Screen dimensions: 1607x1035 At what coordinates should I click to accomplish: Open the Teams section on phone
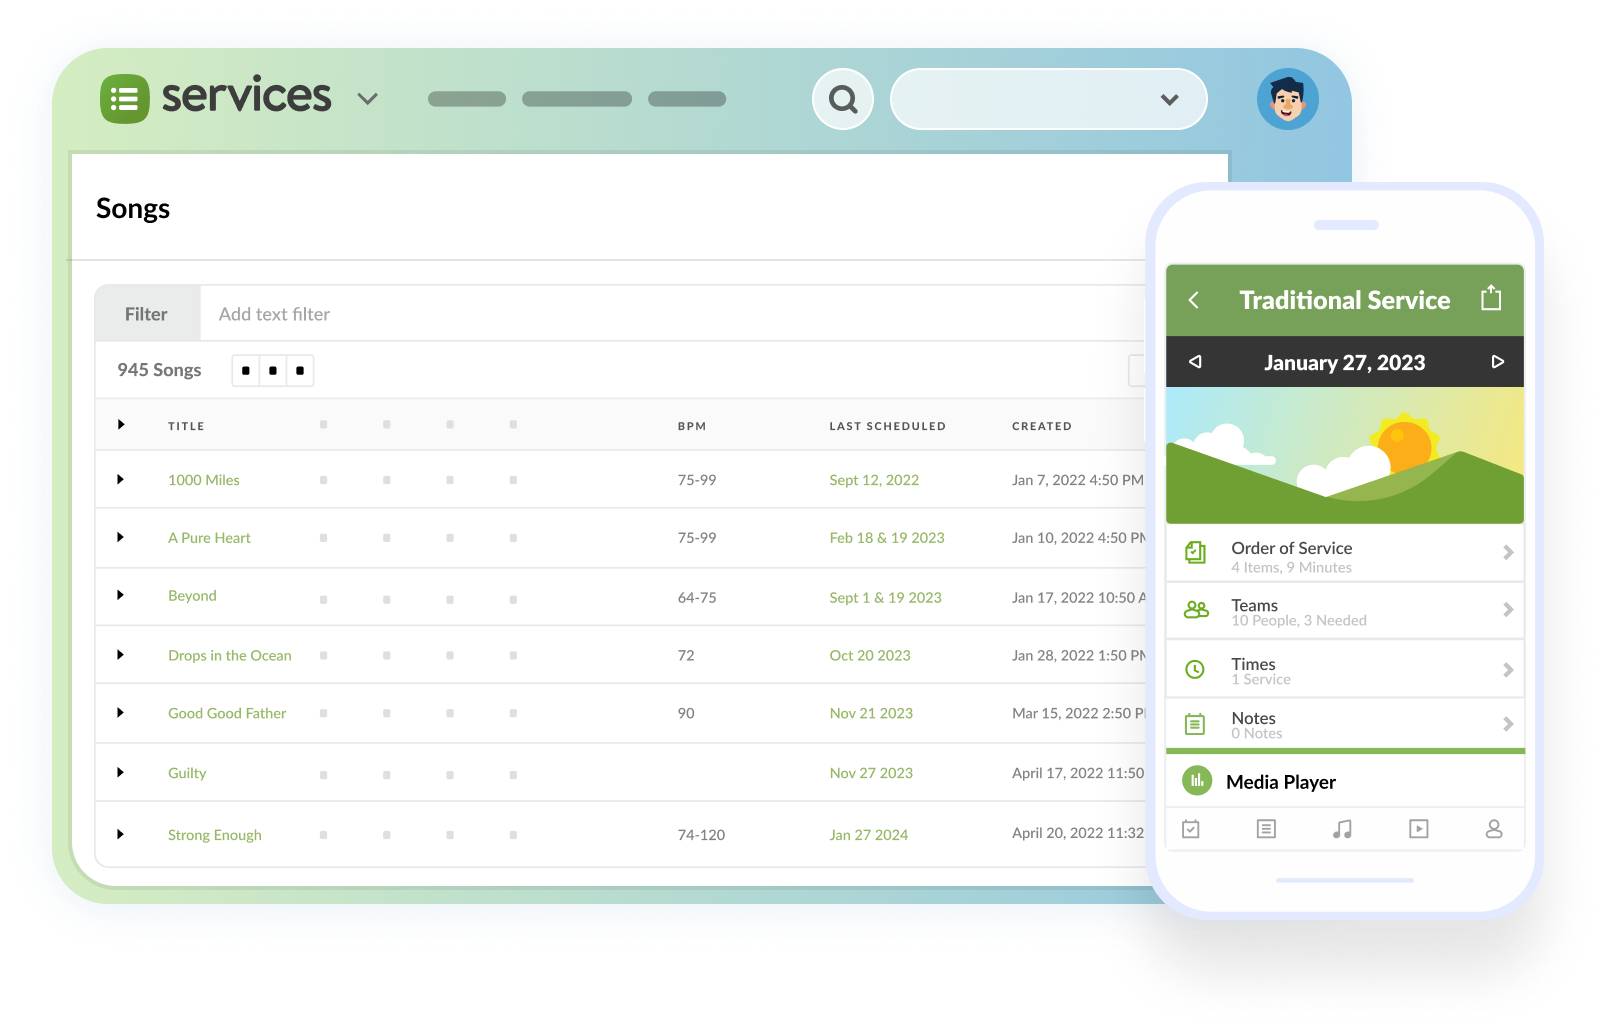click(1344, 611)
